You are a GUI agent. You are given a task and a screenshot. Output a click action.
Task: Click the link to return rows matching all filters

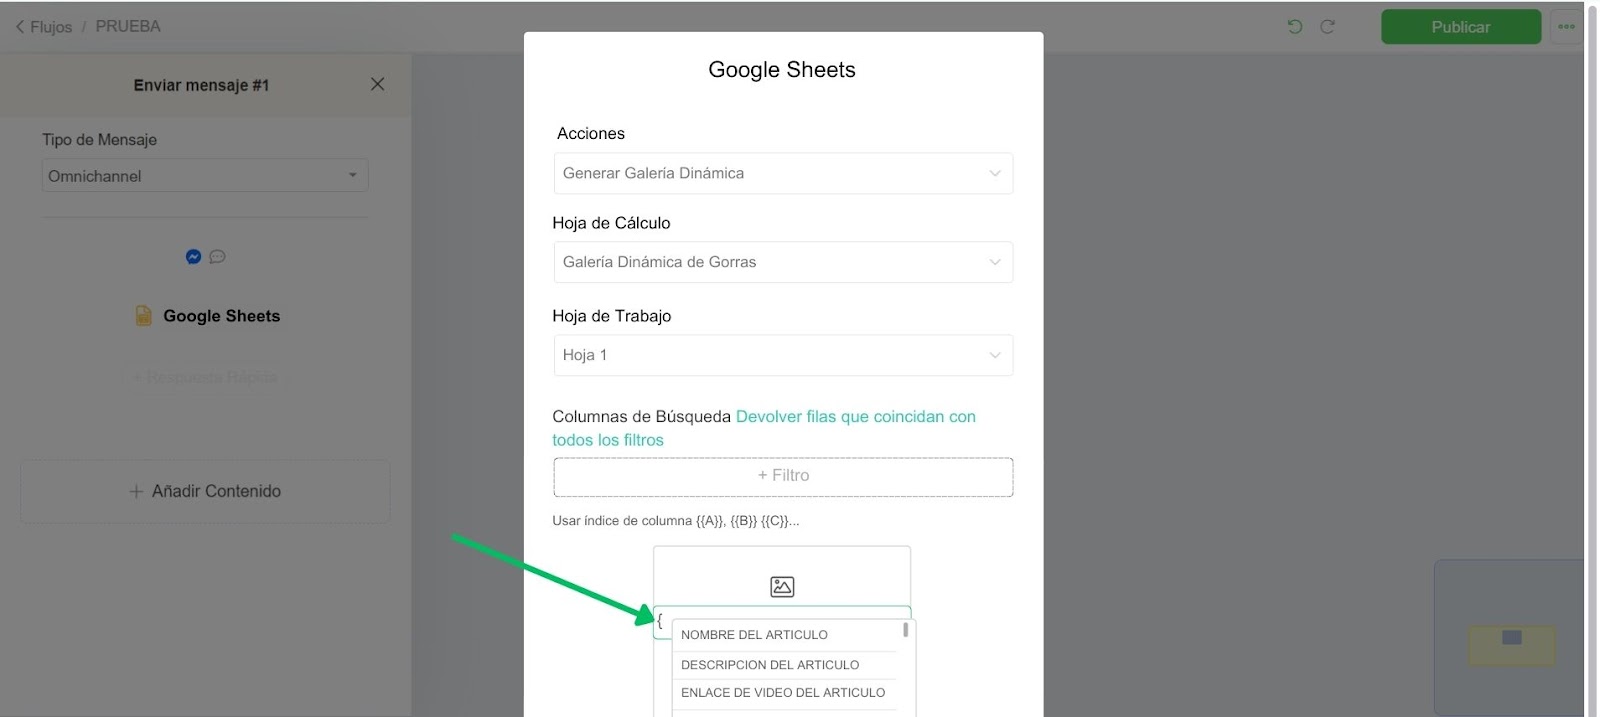click(764, 428)
